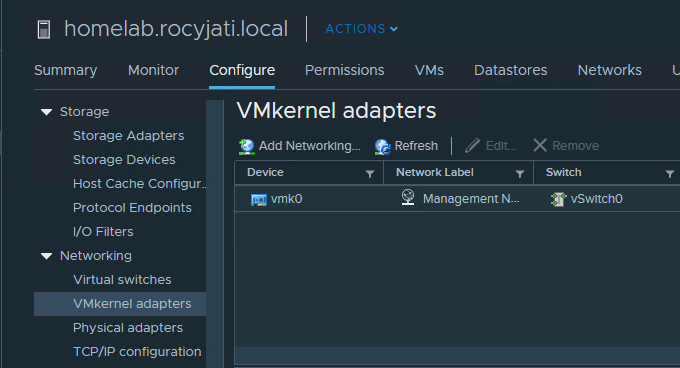Select Networking in the sidebar
This screenshot has height=368, width=680.
96,256
